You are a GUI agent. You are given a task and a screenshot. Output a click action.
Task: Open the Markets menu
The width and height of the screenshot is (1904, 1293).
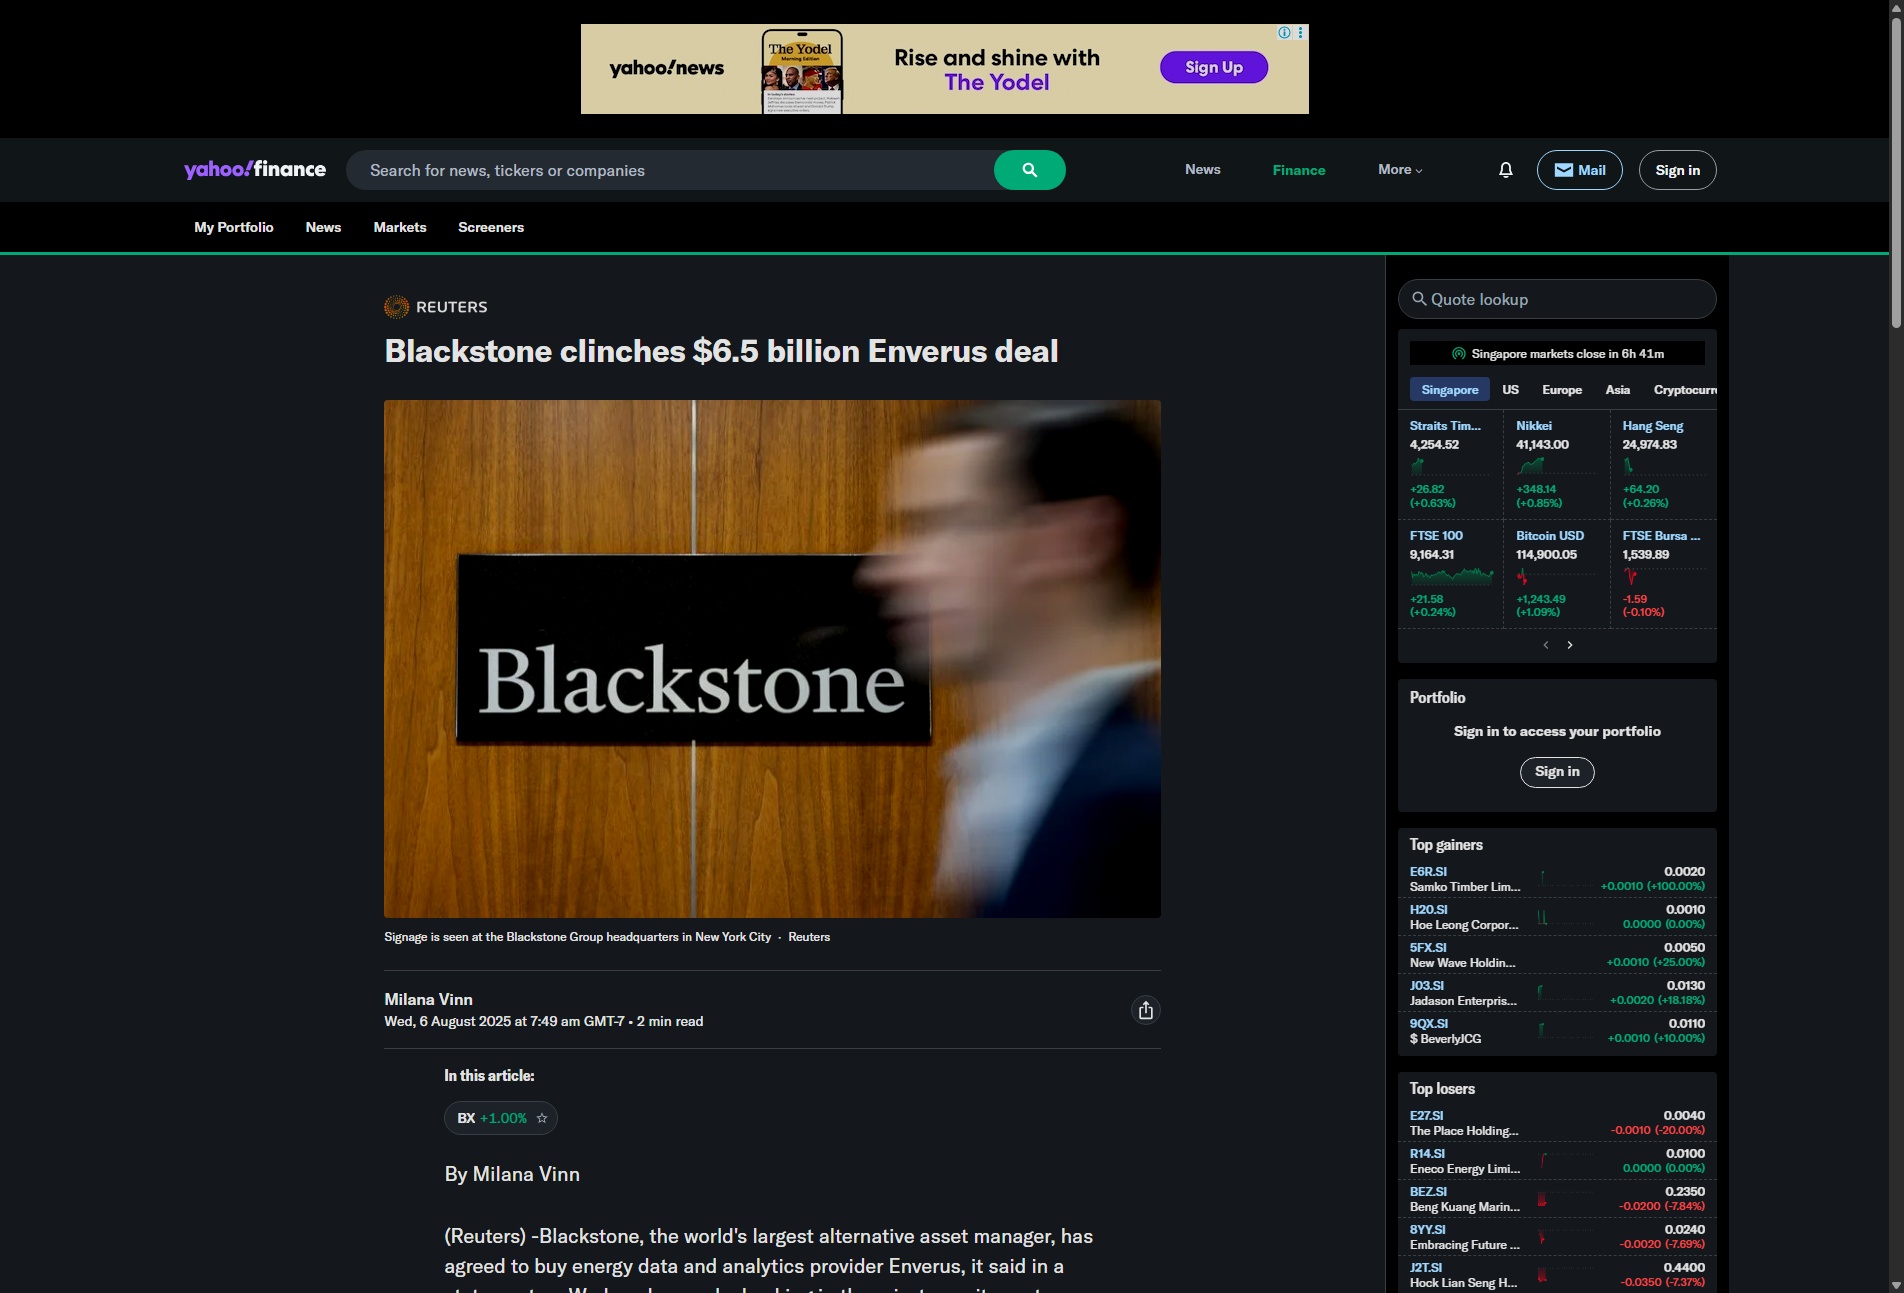[400, 227]
